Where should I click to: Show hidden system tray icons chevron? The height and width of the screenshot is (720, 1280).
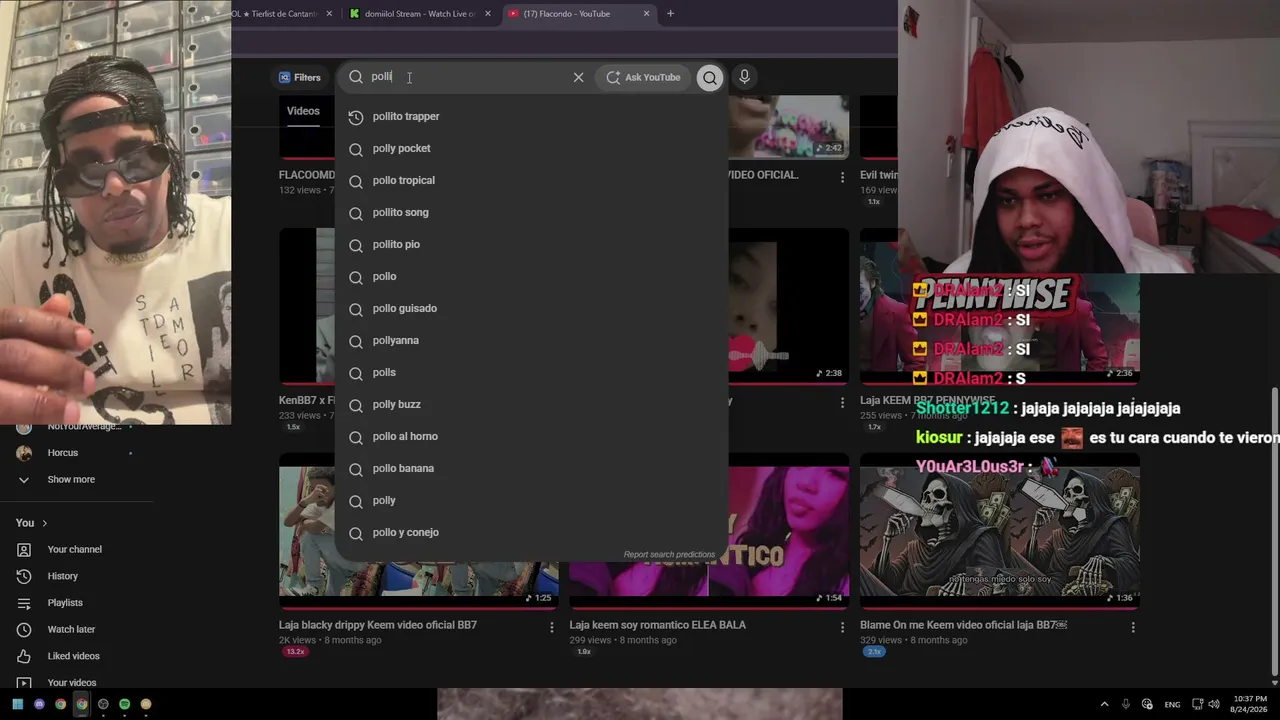[1104, 704]
